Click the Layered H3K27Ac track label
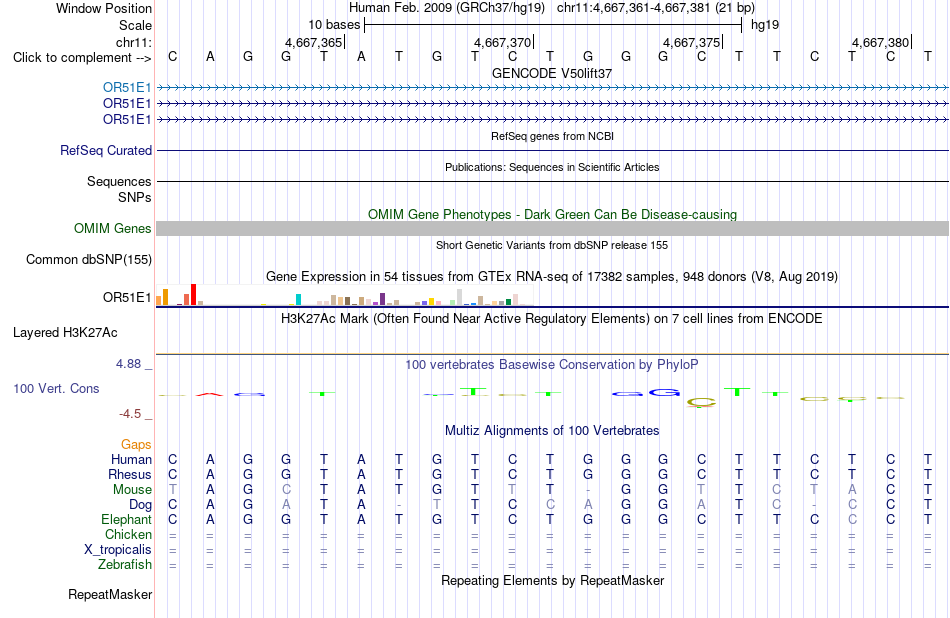Image resolution: width=950 pixels, height=618 pixels. coord(65,333)
